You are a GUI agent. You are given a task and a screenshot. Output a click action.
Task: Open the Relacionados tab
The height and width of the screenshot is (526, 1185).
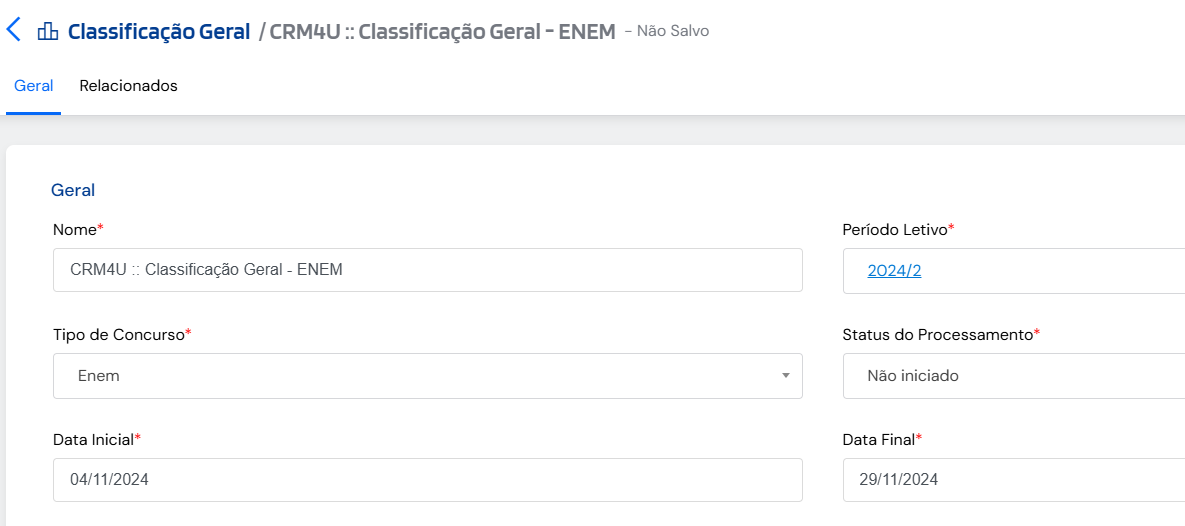point(128,86)
